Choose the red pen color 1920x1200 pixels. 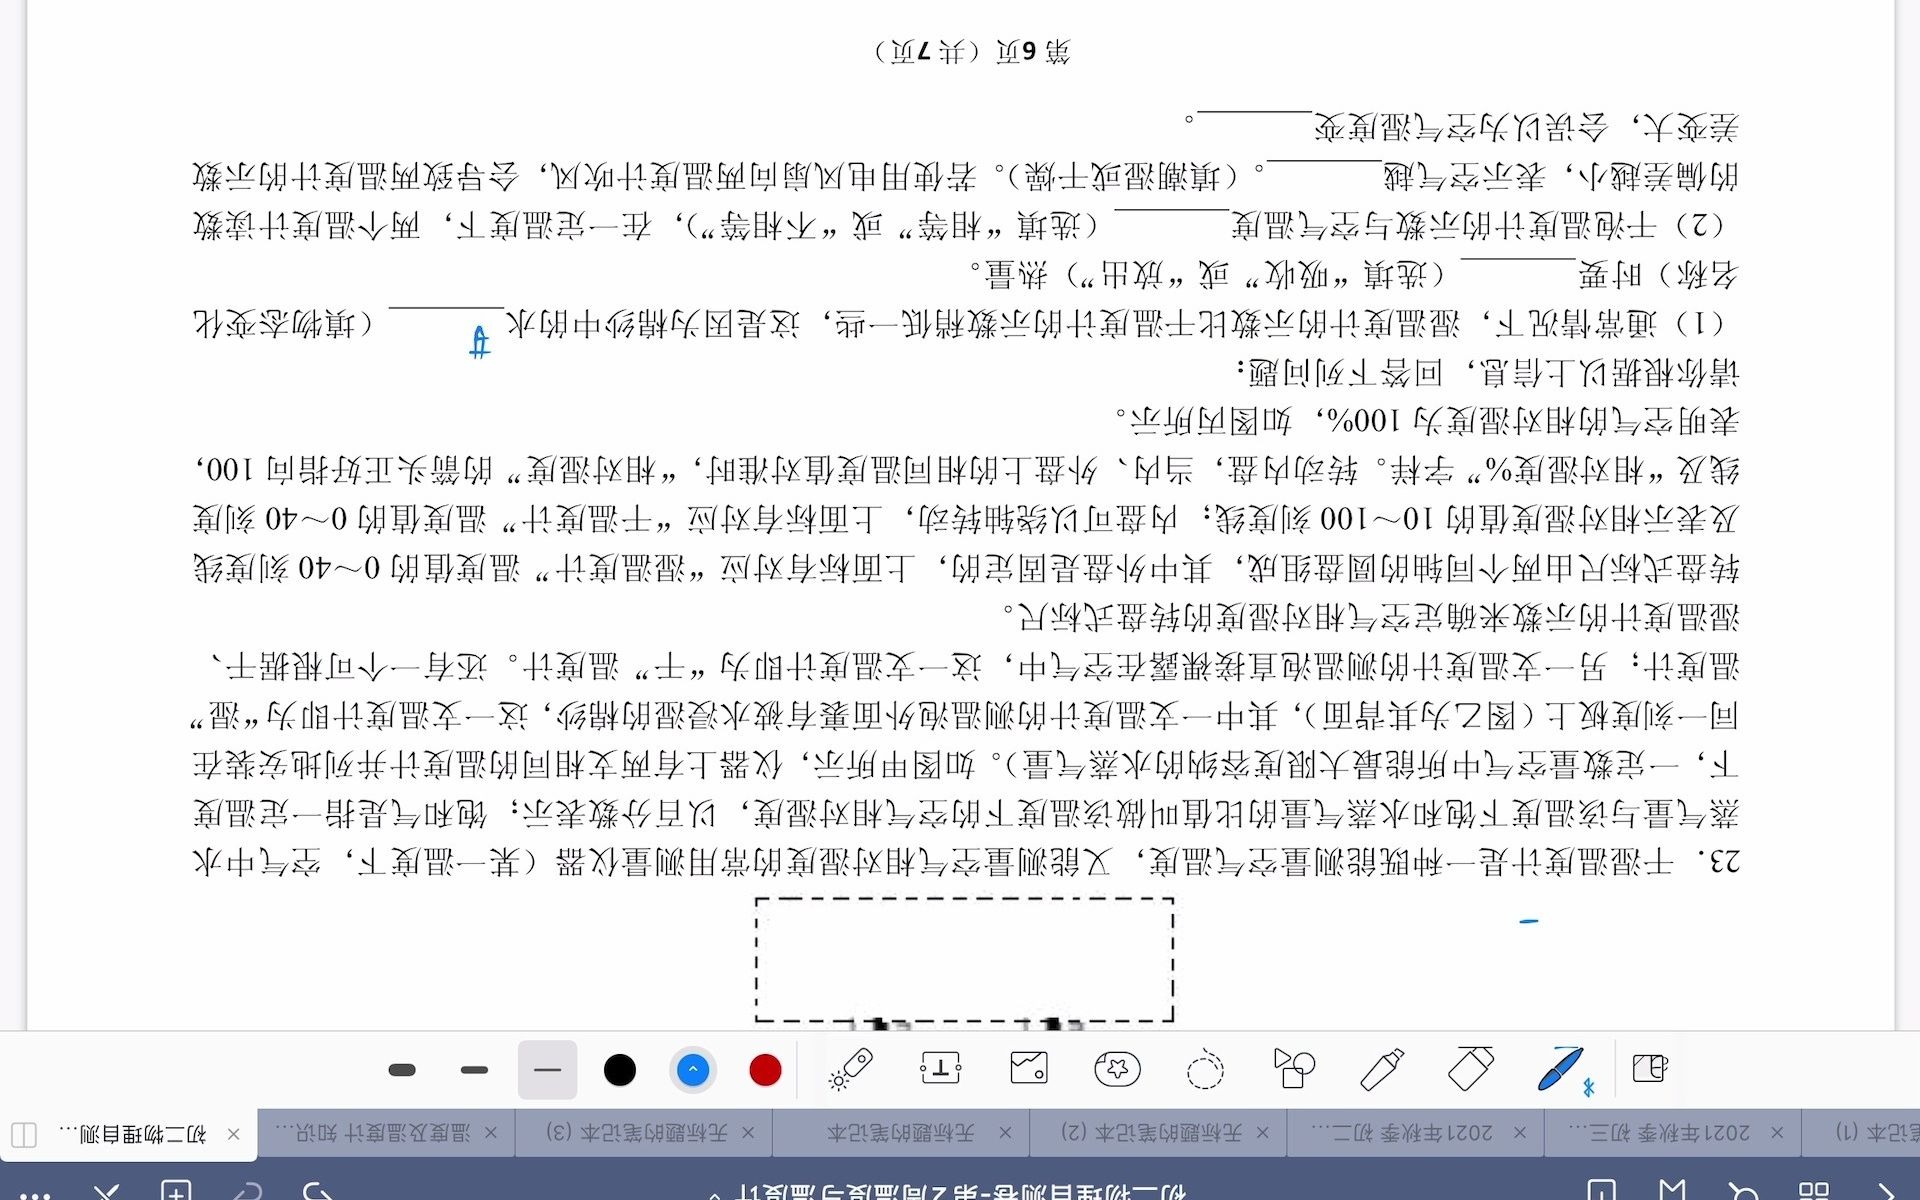coord(765,1070)
